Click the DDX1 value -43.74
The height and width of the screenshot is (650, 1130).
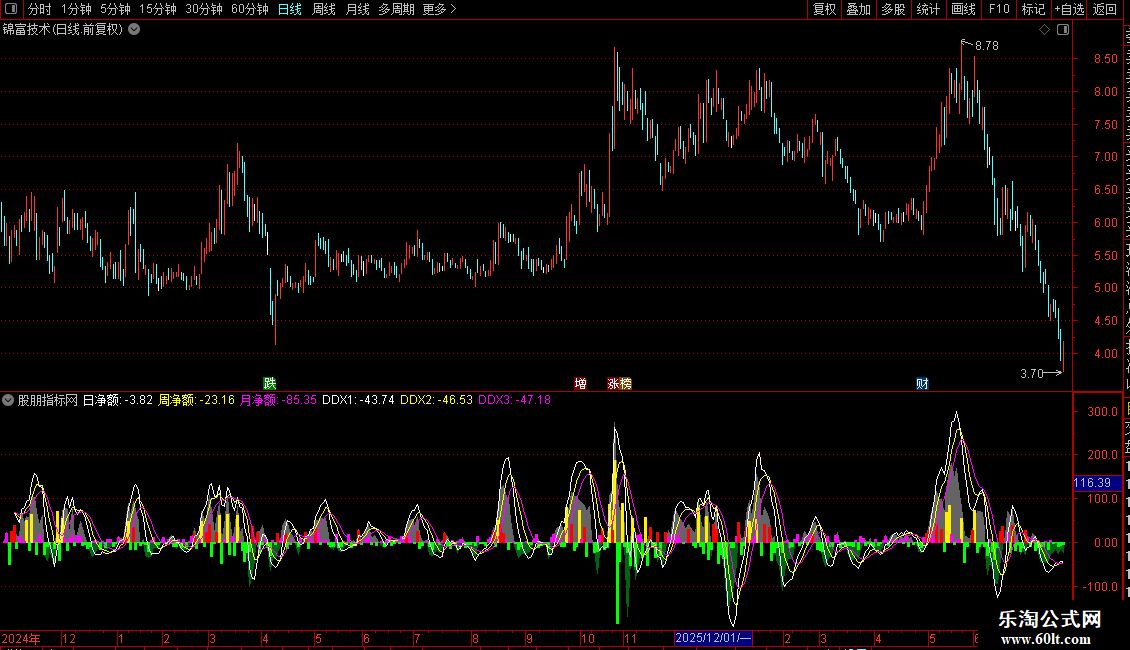376,400
